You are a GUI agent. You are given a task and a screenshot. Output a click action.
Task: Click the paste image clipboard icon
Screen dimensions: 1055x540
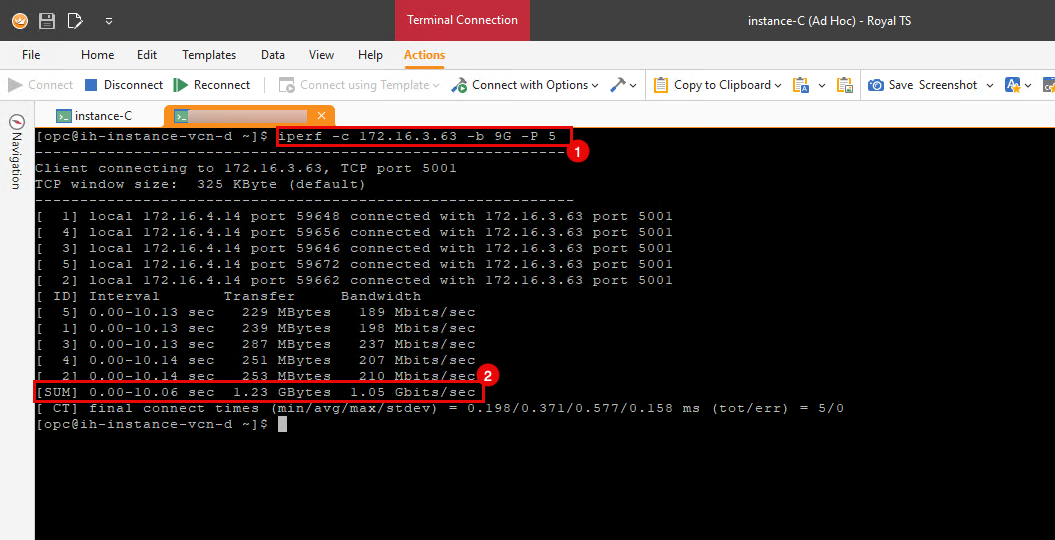(x=845, y=85)
